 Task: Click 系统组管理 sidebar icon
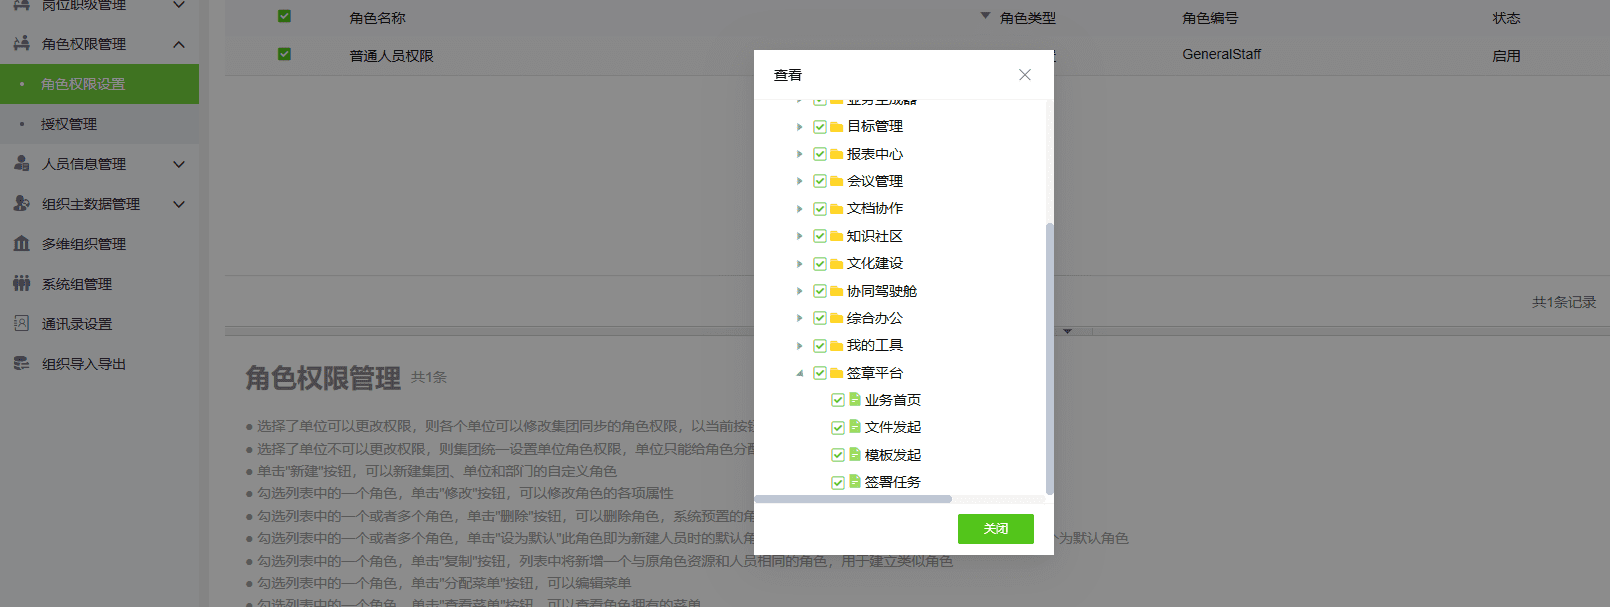pyautogui.click(x=21, y=284)
